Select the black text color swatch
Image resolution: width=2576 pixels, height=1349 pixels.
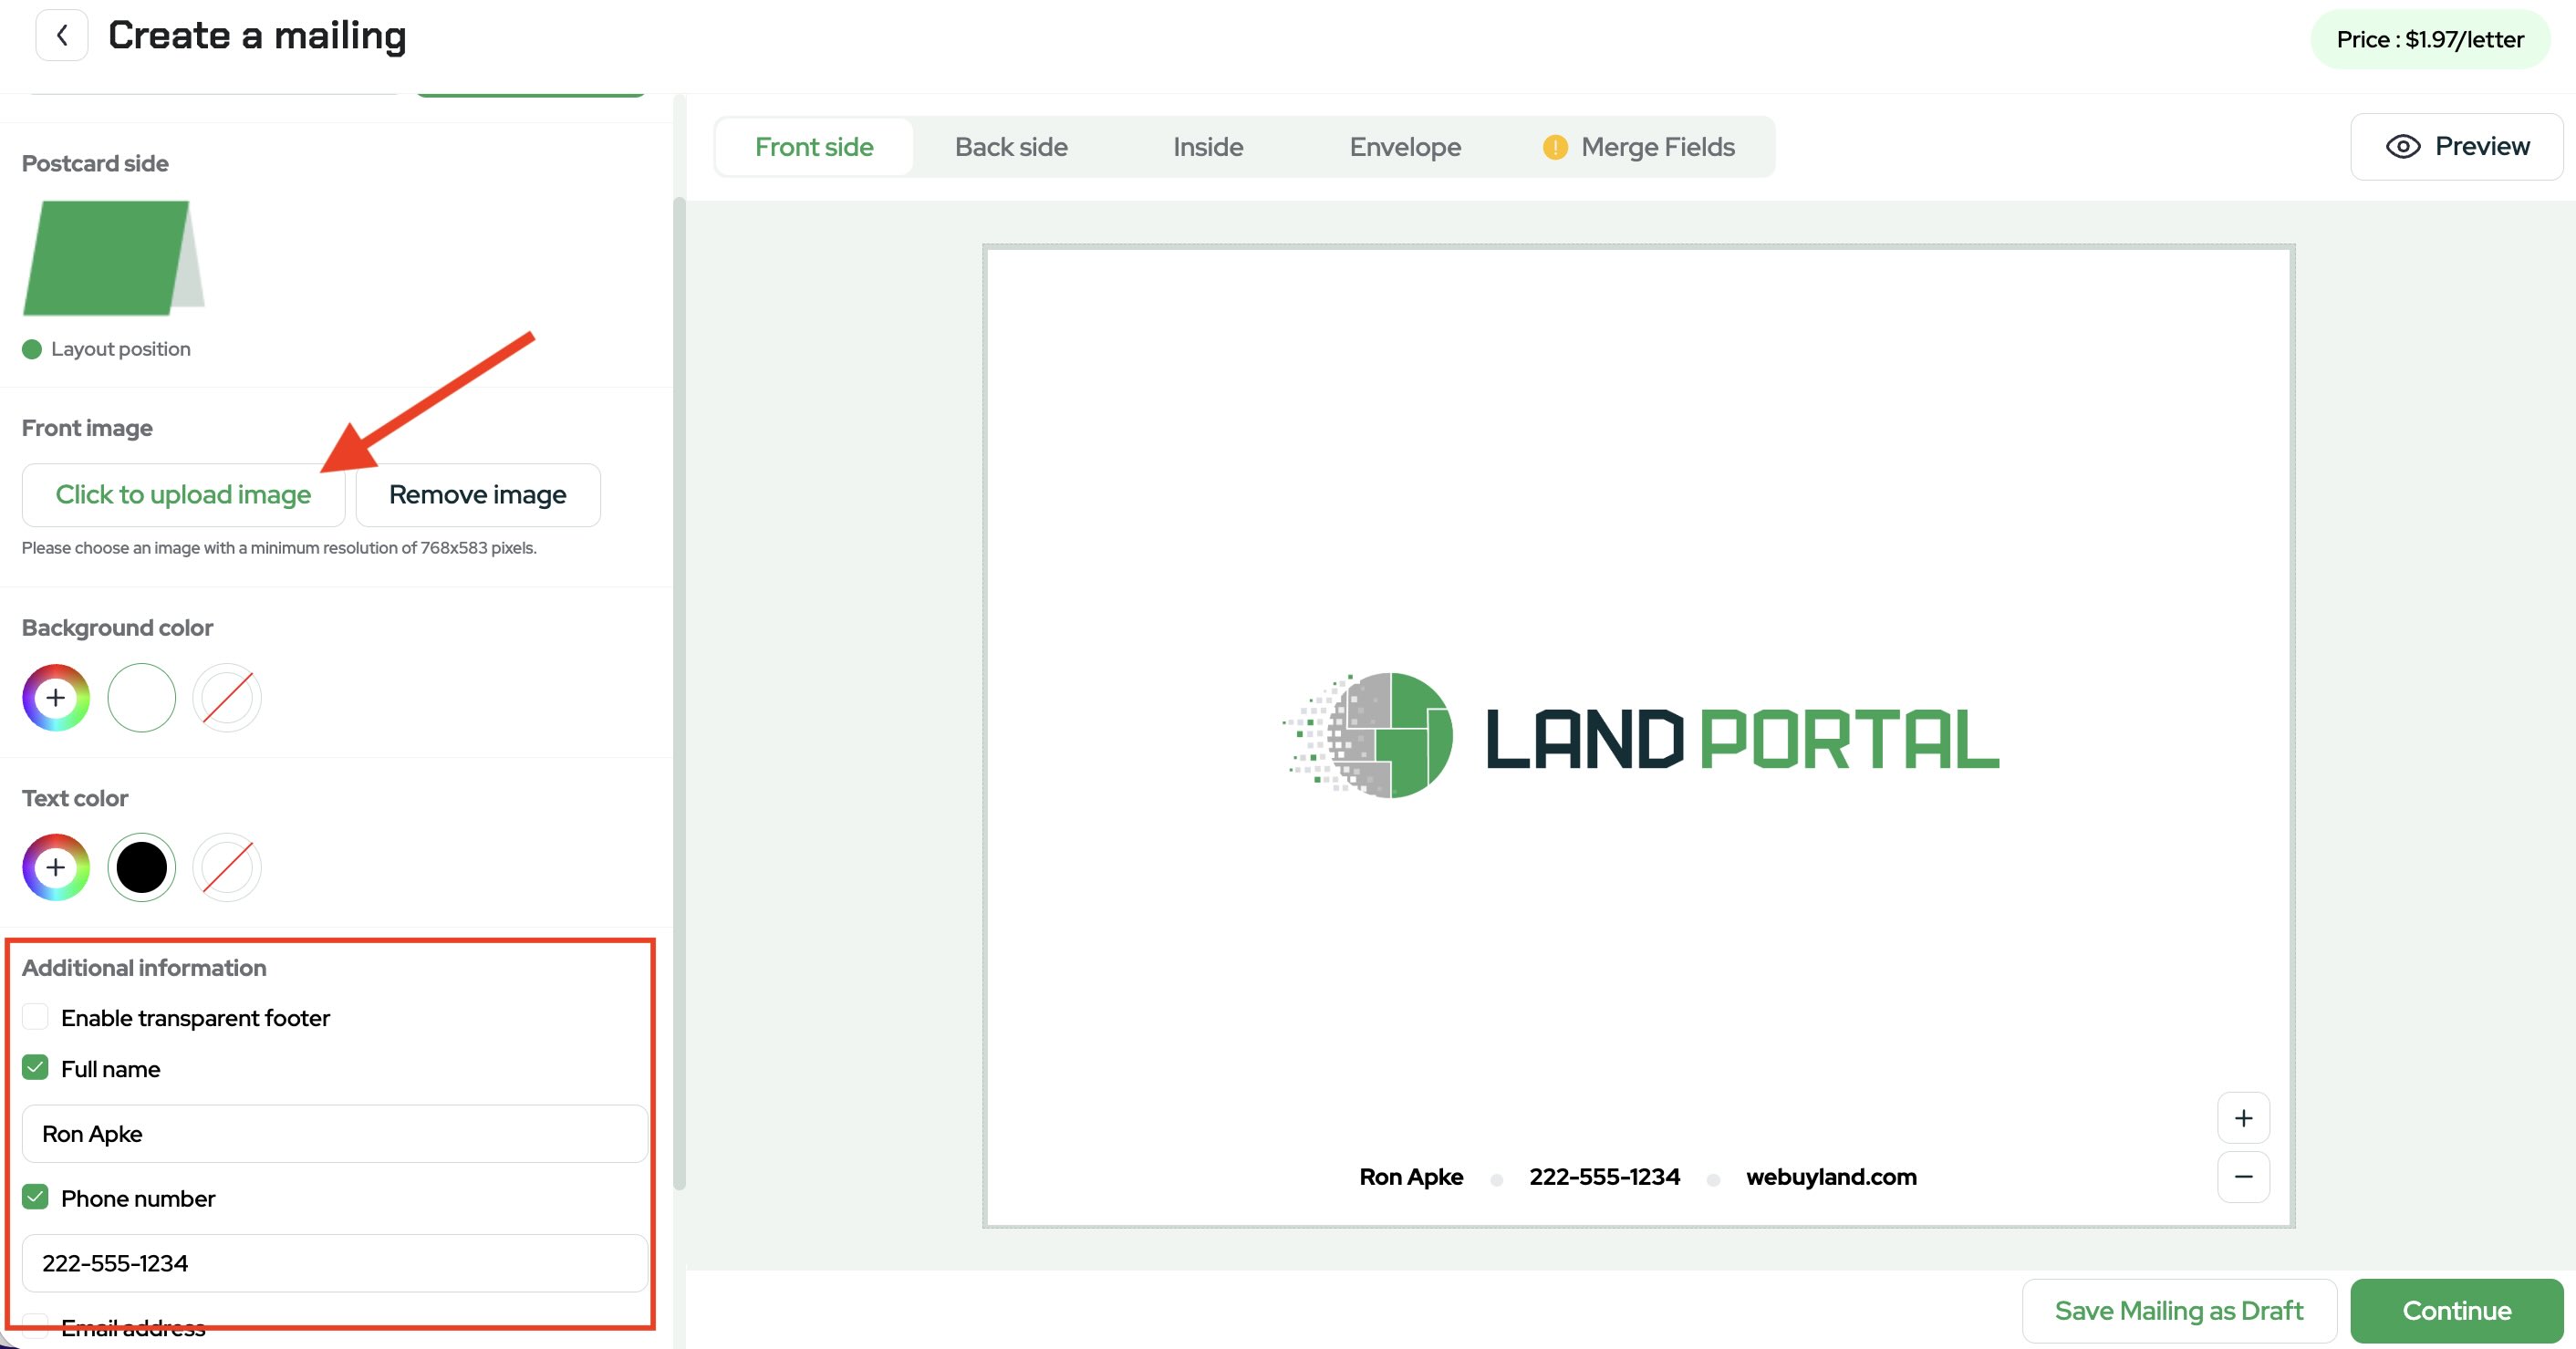[142, 867]
